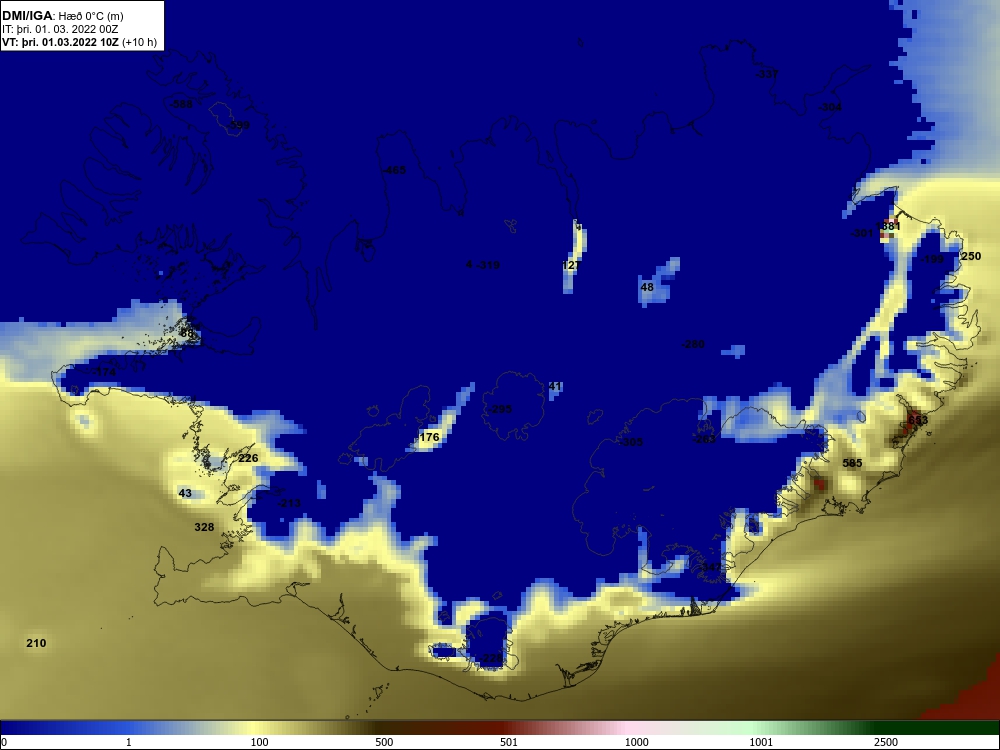The width and height of the screenshot is (1000, 750).
Task: Click the 'DMI/IGA: Hæð 0°C (m)' title line
Action: (x=62, y=16)
